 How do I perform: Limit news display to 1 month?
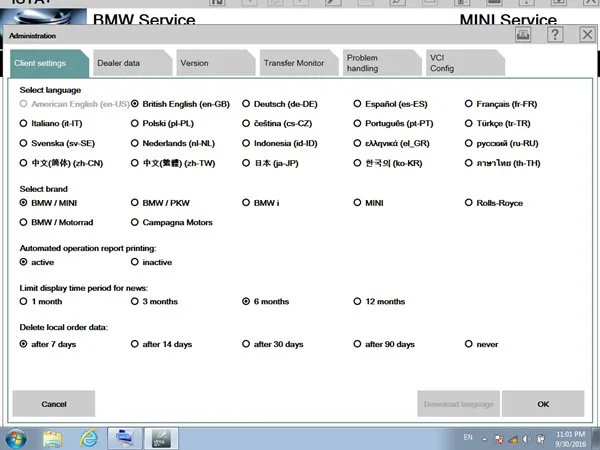(41, 302)
